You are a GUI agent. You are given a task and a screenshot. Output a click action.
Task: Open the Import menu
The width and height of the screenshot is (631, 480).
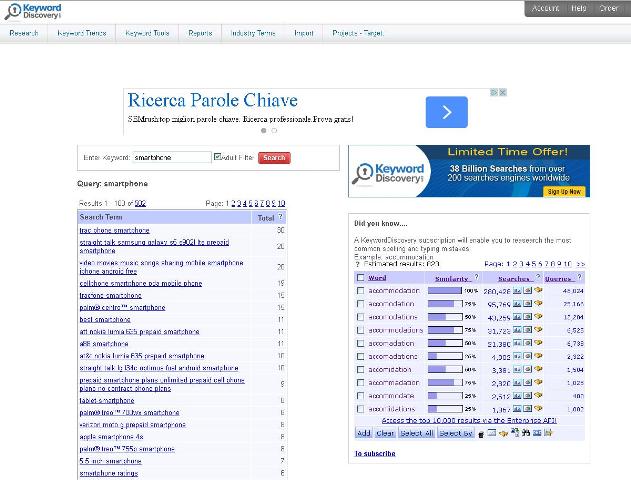pyautogui.click(x=304, y=33)
